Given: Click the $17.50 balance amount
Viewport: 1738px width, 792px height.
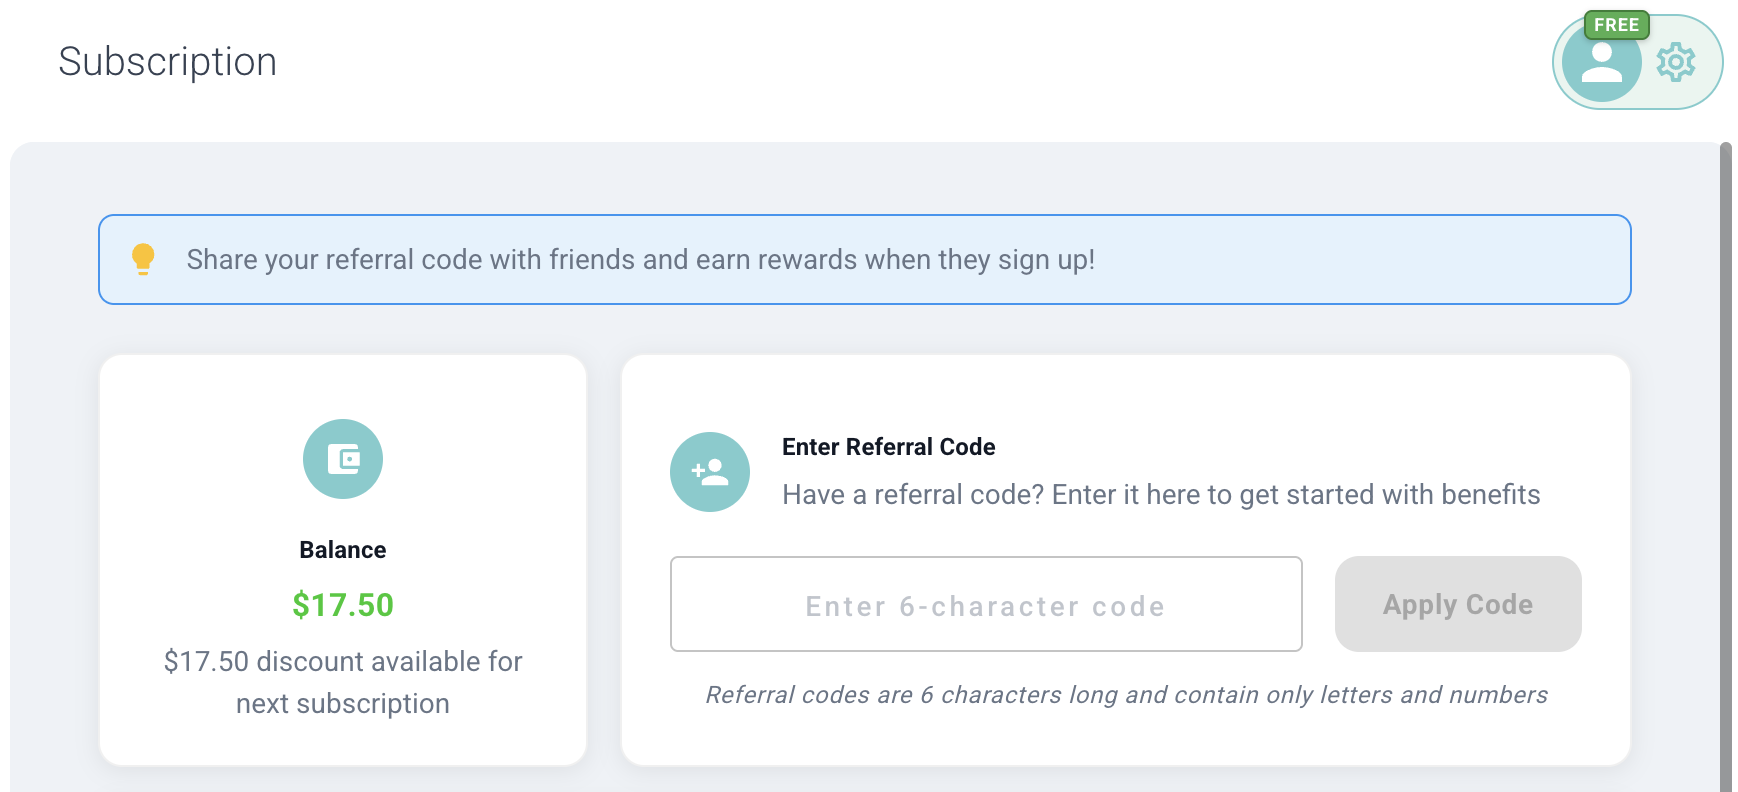Looking at the screenshot, I should pos(343,604).
